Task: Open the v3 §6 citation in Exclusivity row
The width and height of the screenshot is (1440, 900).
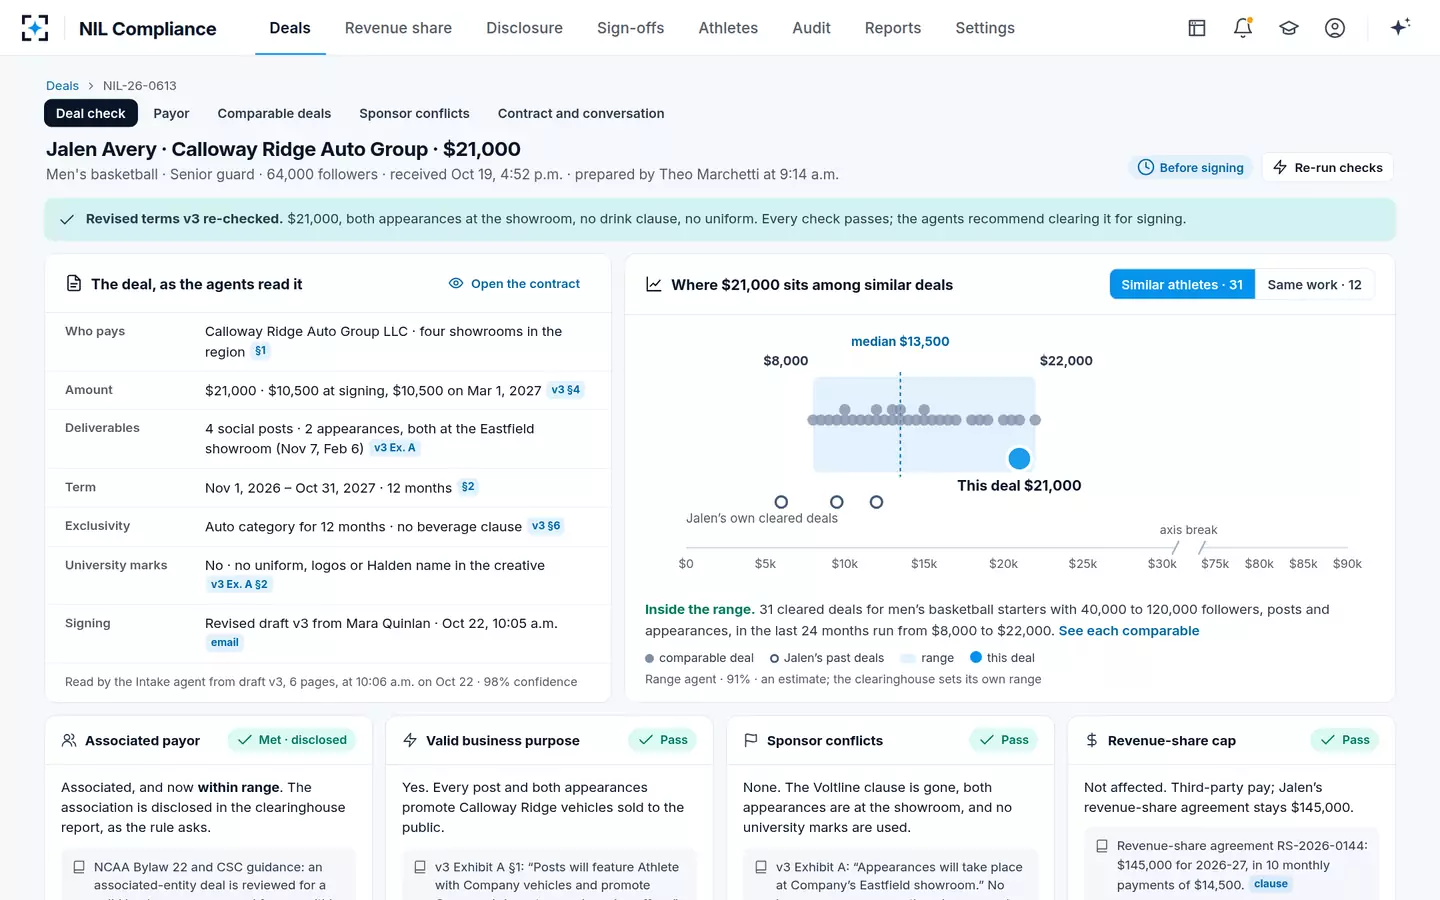Action: pyautogui.click(x=546, y=526)
